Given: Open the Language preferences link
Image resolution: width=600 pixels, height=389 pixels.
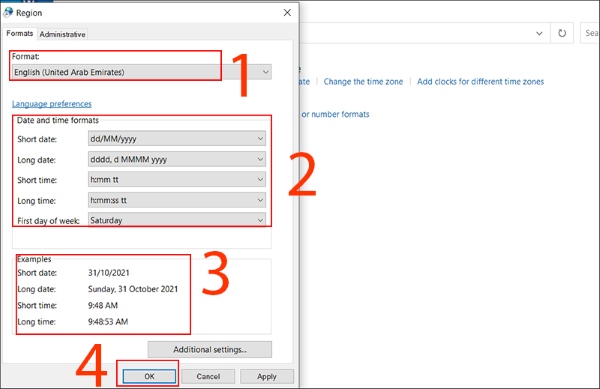Looking at the screenshot, I should click(x=52, y=104).
